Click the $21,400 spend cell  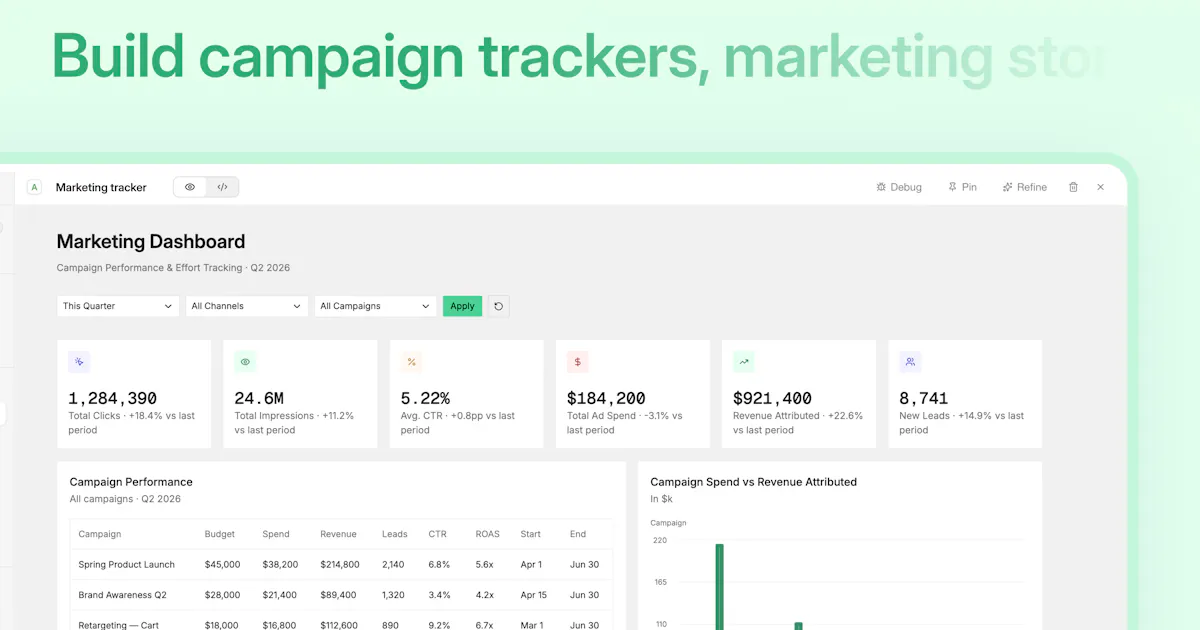(x=279, y=595)
